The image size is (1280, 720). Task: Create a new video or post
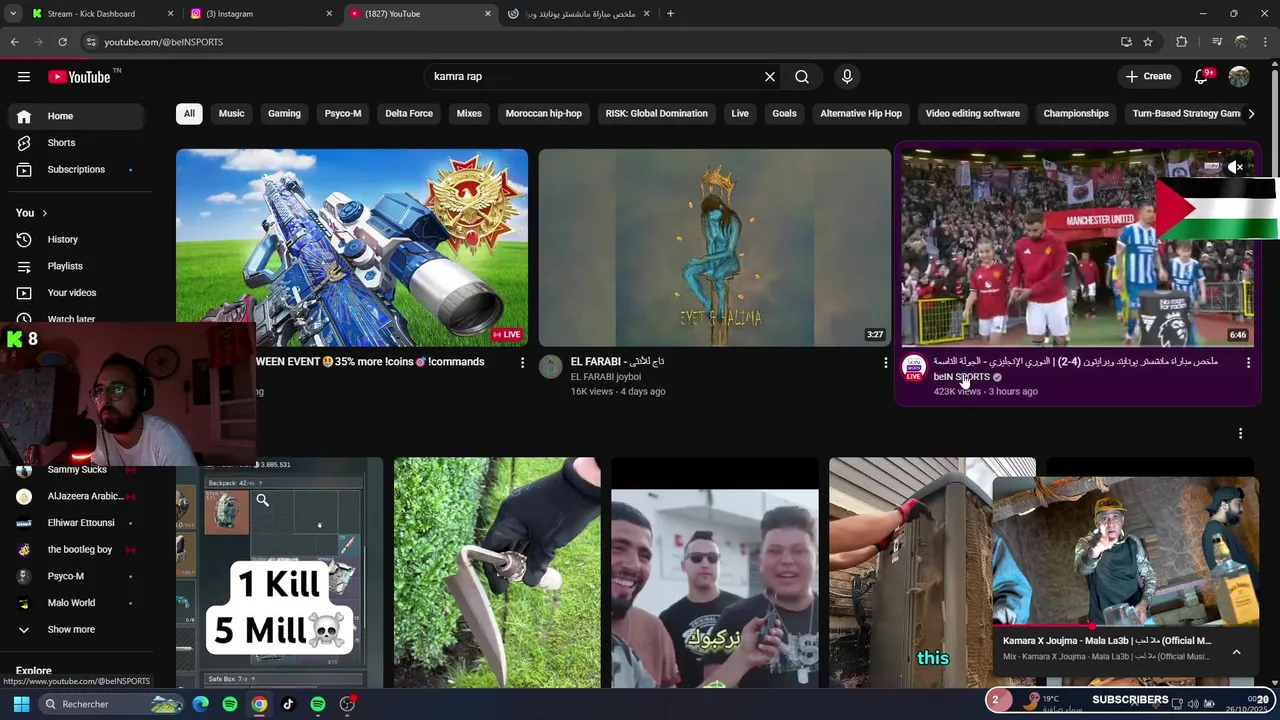pos(1148,77)
